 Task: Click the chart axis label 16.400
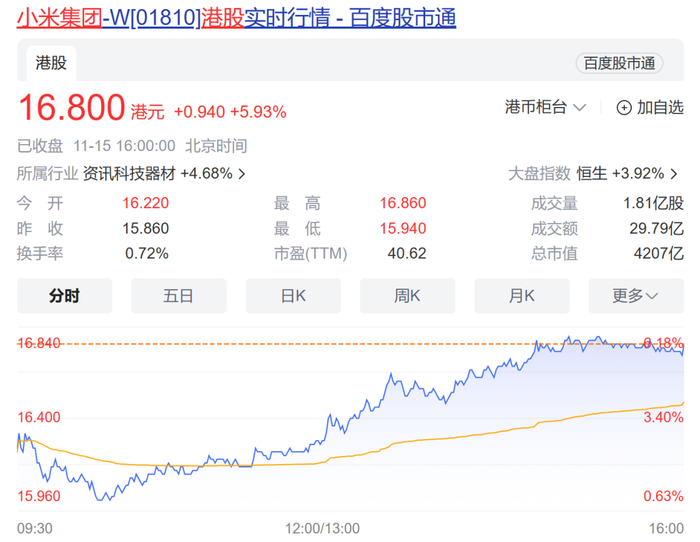tap(39, 417)
